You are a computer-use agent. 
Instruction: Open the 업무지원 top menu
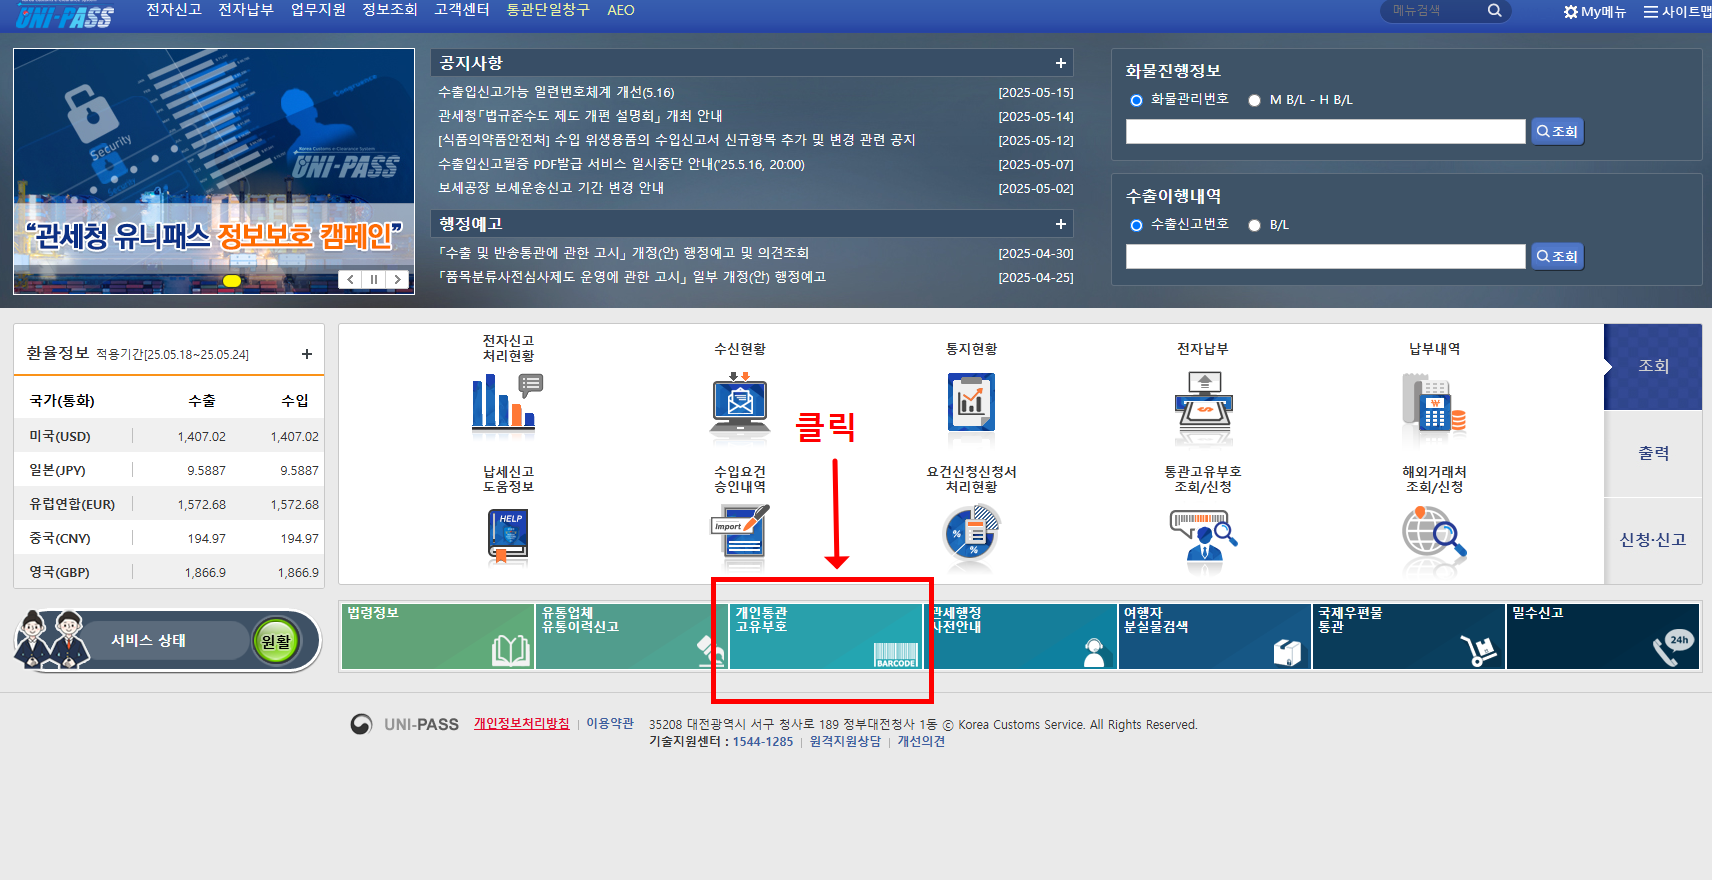point(318,10)
